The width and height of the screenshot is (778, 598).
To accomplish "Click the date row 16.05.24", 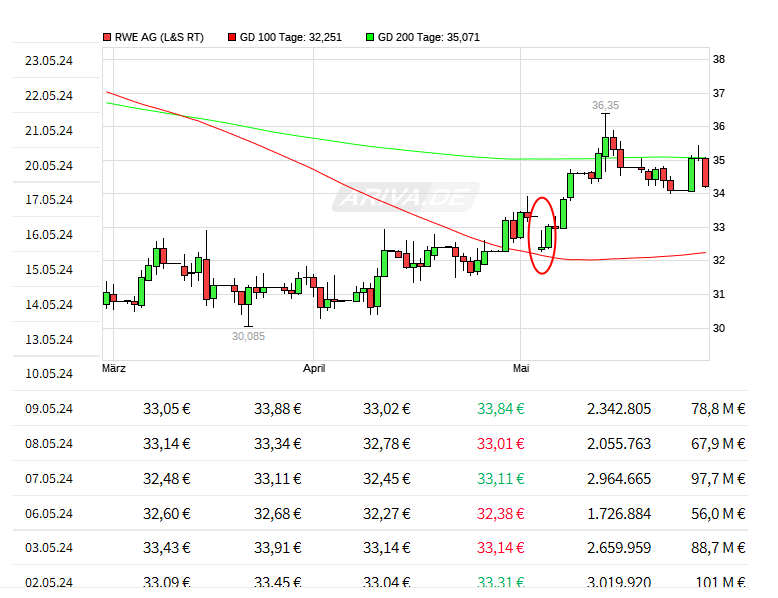I will 49,234.
